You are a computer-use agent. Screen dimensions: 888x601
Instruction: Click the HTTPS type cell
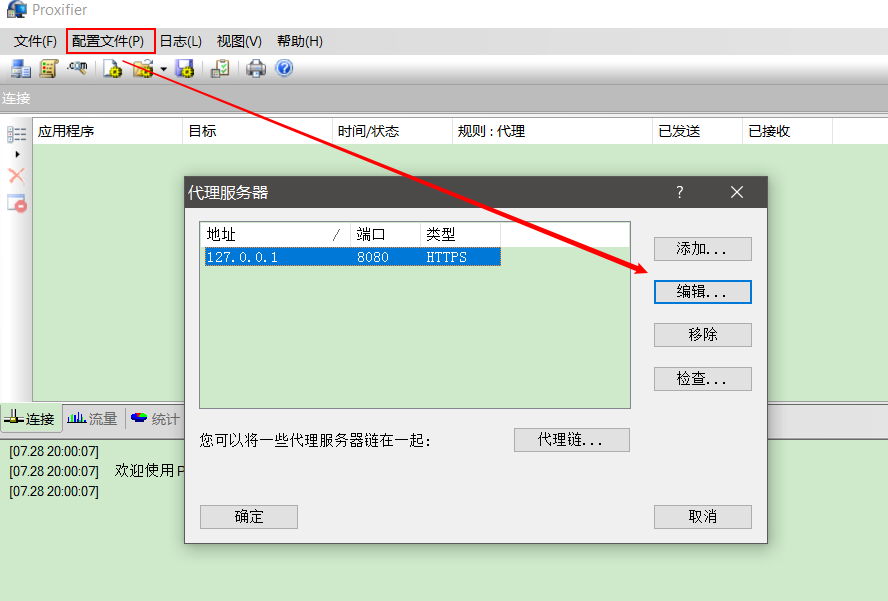446,257
